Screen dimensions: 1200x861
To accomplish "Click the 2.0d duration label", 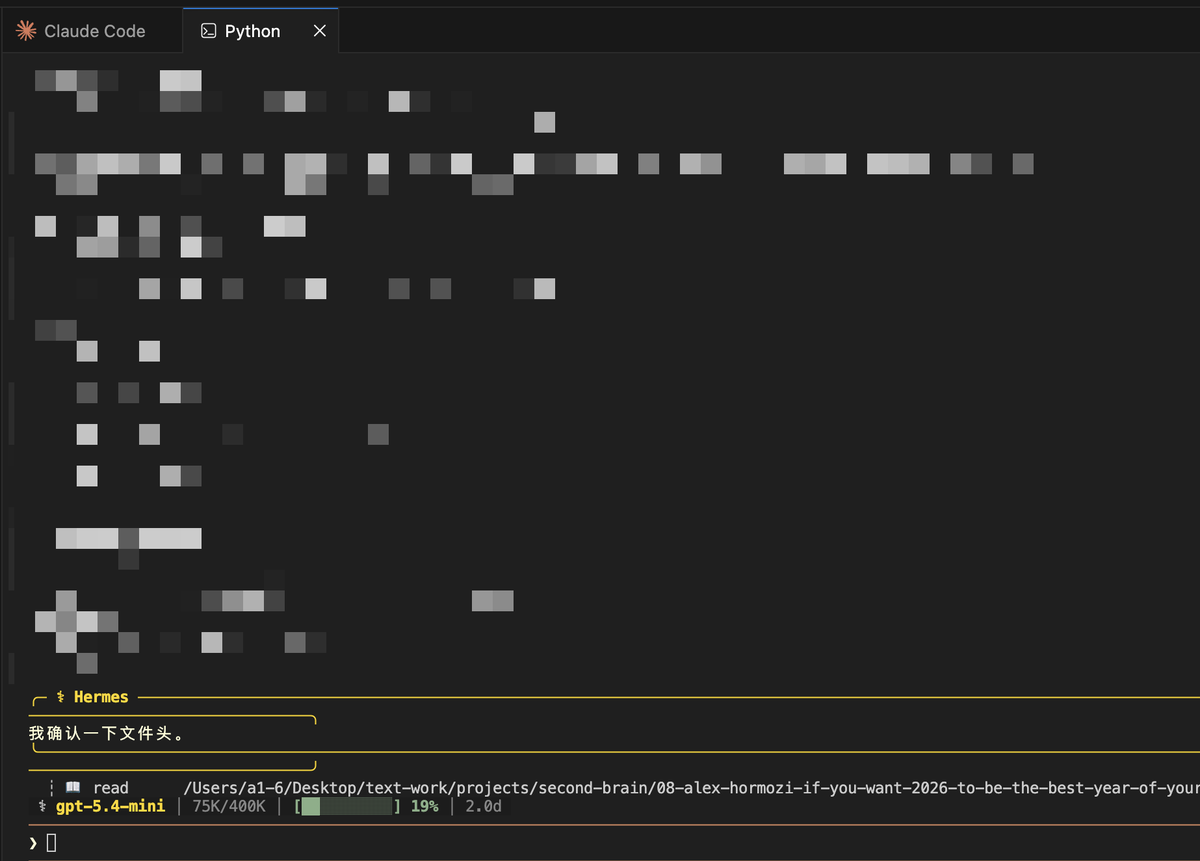I will coord(483,806).
